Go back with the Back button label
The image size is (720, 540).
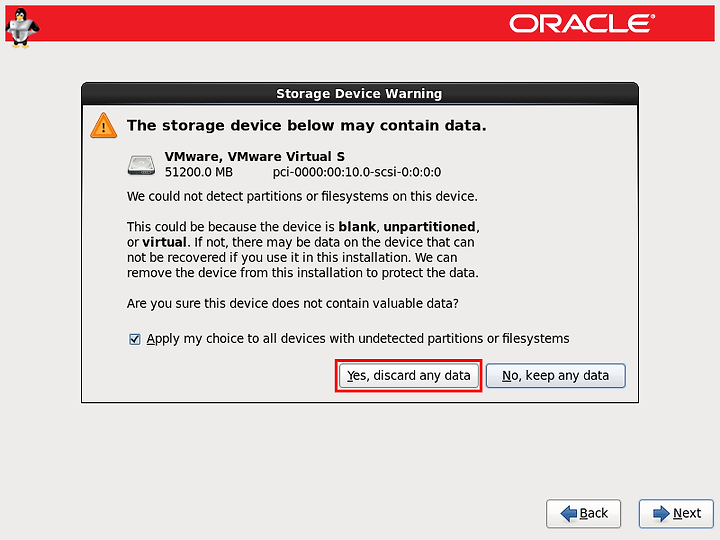click(593, 513)
